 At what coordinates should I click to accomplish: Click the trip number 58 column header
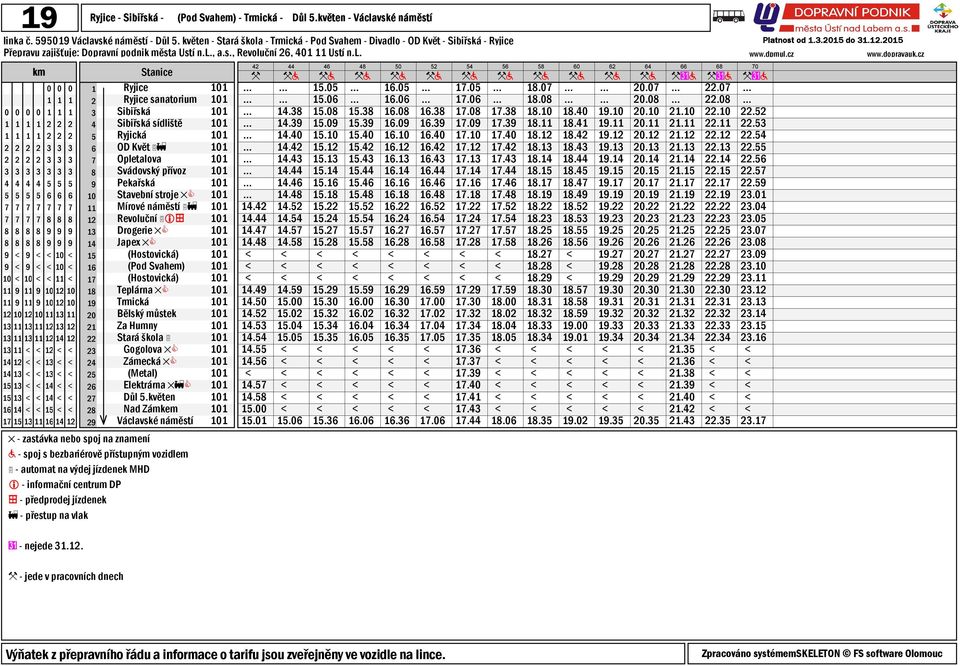(541, 66)
